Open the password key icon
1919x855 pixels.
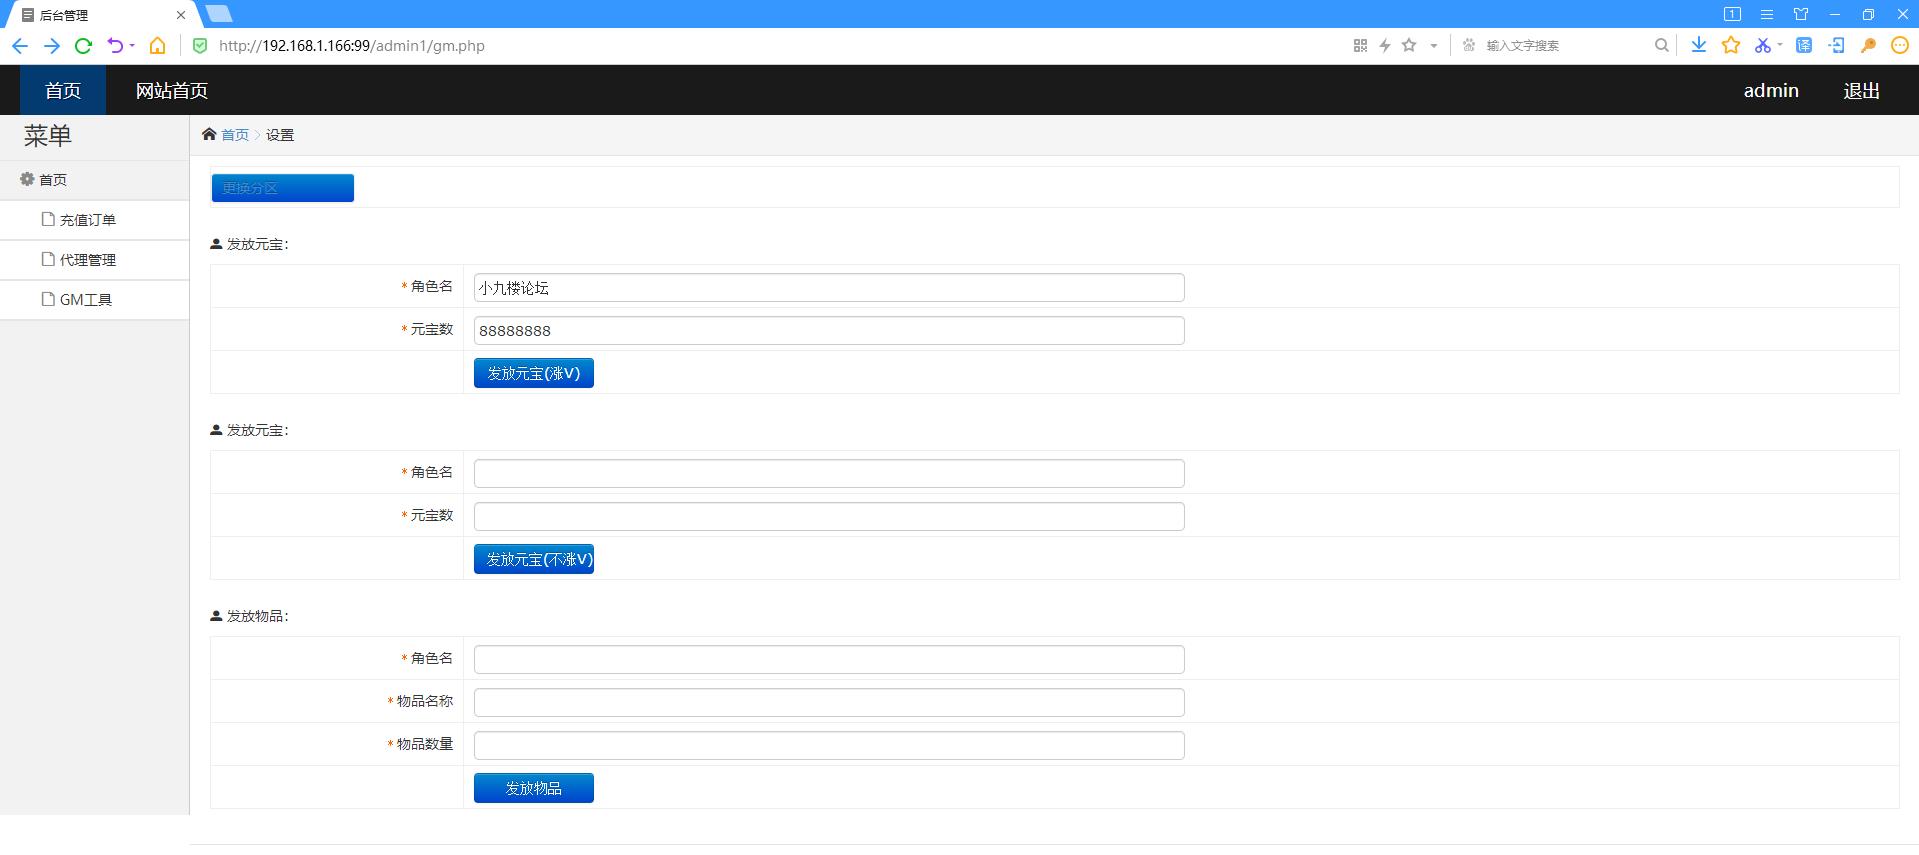(1867, 45)
